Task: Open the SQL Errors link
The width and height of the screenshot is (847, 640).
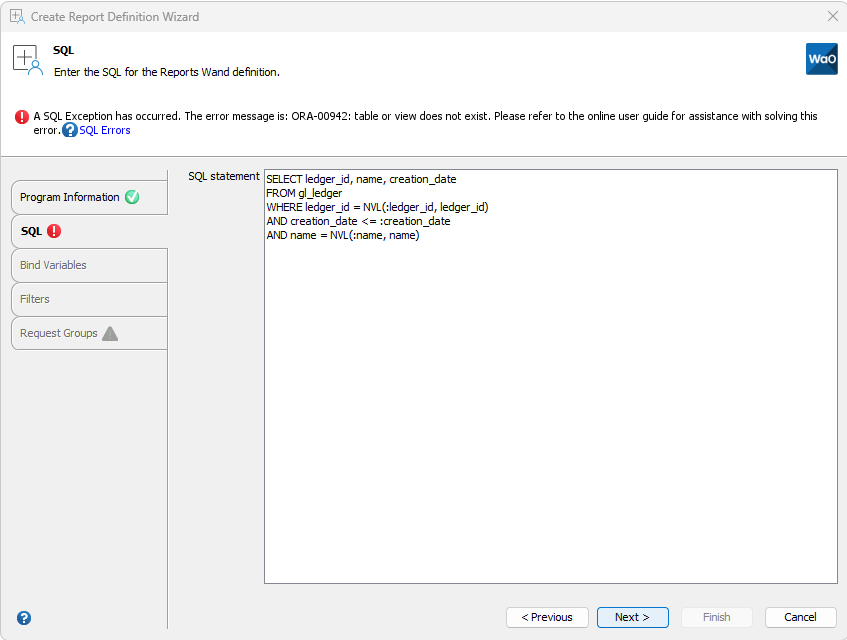Action: tap(103, 129)
